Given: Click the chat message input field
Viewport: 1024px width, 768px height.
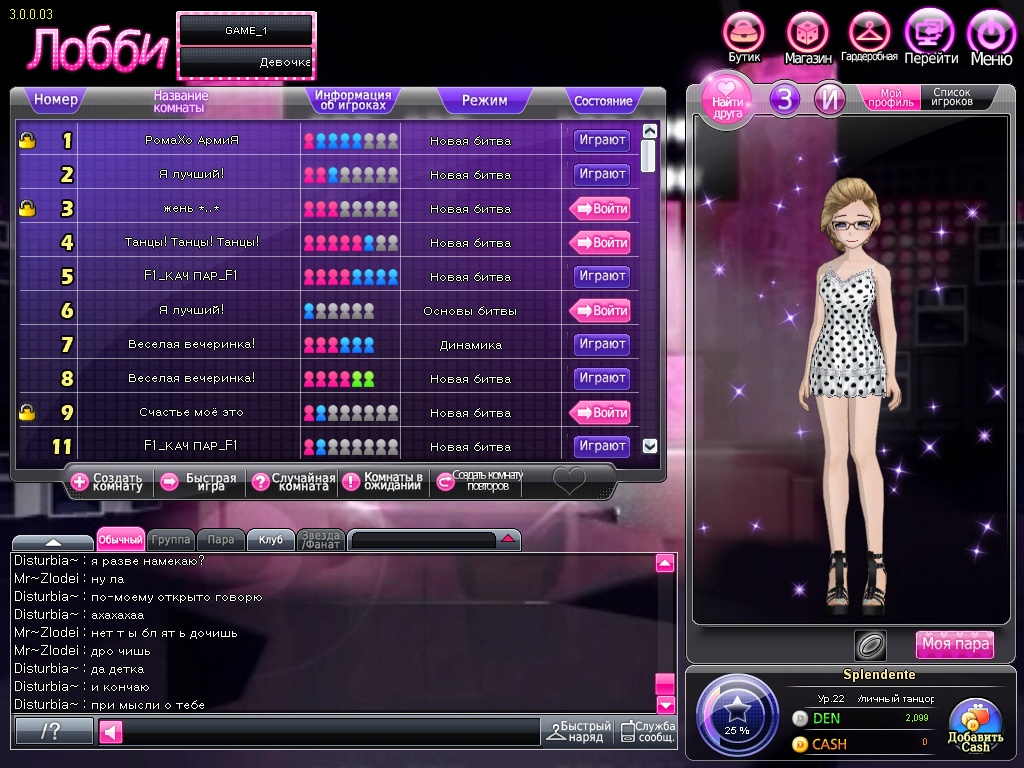Looking at the screenshot, I should pyautogui.click(x=330, y=733).
